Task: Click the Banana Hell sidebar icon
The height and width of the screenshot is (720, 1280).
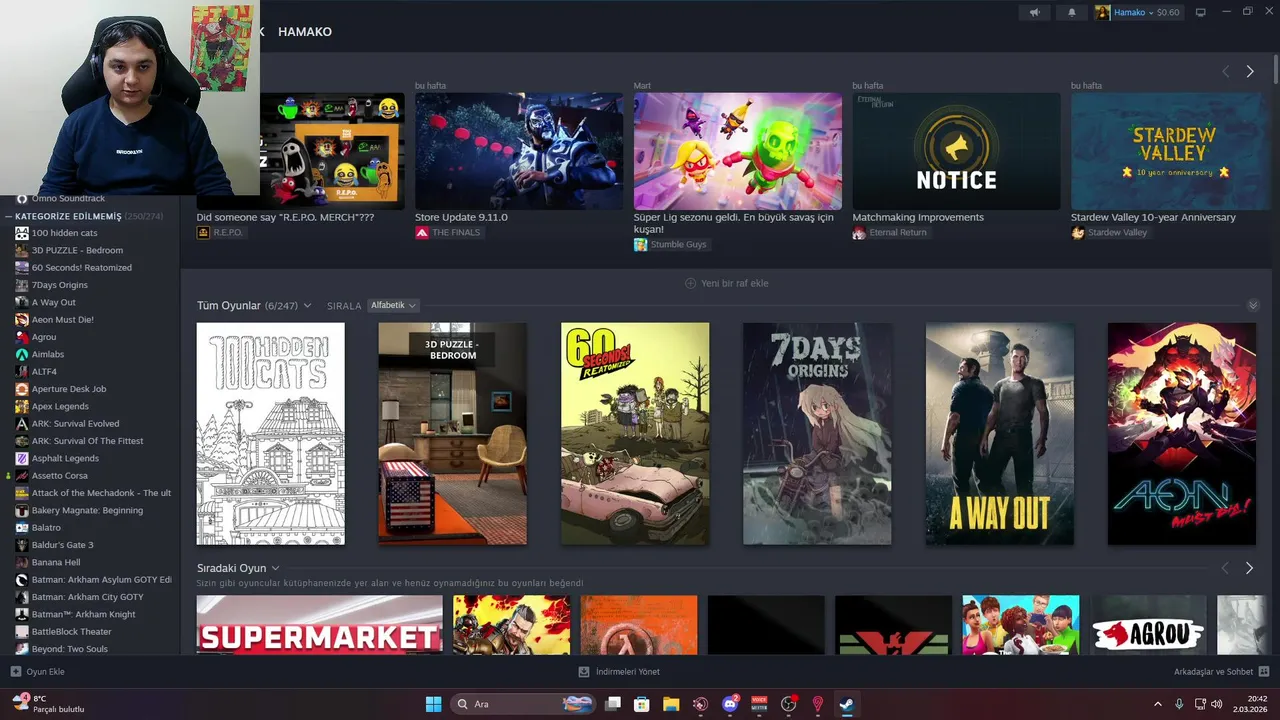Action: click(x=22, y=562)
